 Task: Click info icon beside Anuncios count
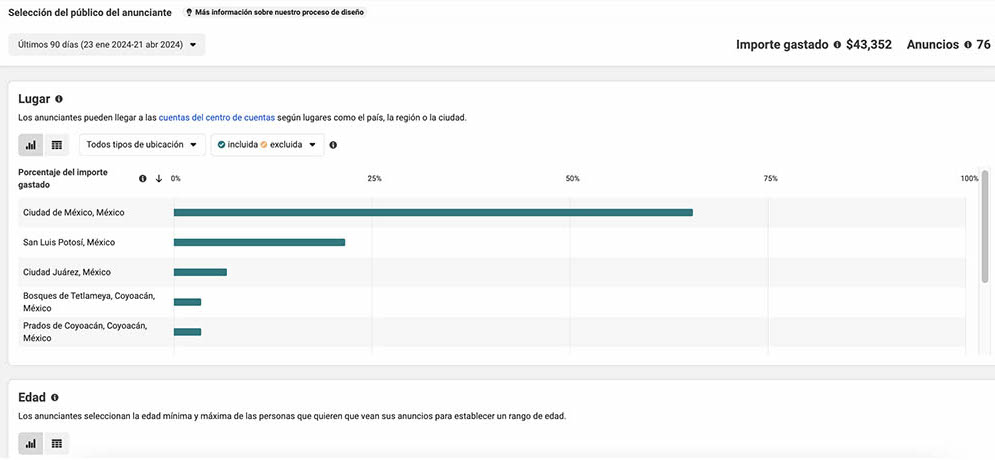(x=968, y=45)
